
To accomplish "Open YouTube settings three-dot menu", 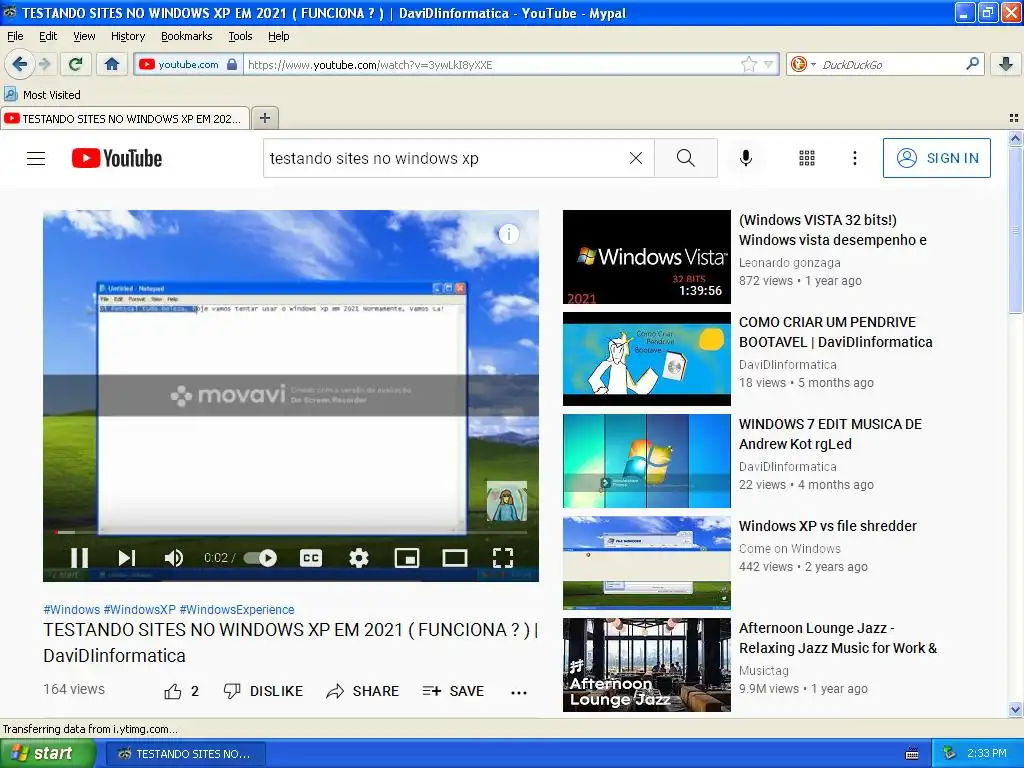I will (854, 158).
